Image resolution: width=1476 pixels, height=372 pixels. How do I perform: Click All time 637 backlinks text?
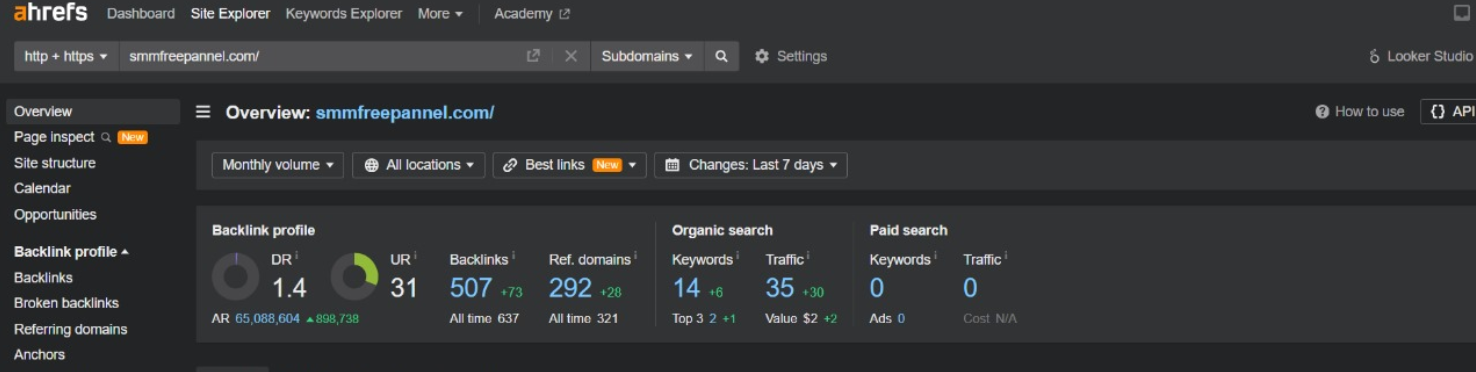click(485, 319)
